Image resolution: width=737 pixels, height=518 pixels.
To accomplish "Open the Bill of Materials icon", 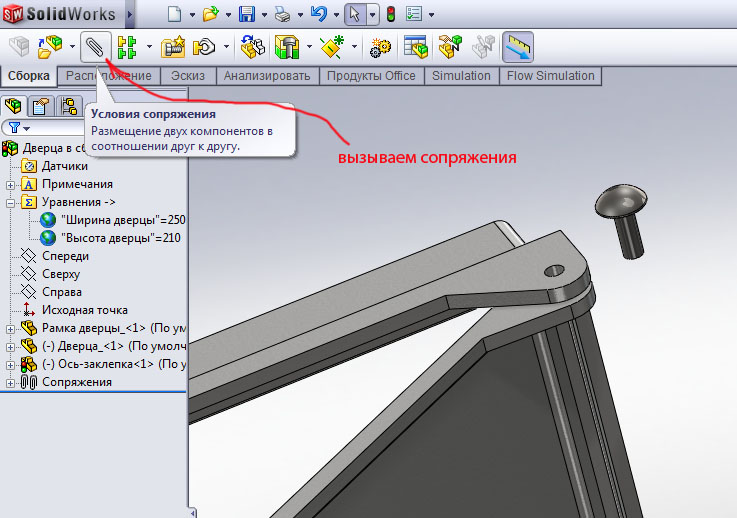I will 415,46.
